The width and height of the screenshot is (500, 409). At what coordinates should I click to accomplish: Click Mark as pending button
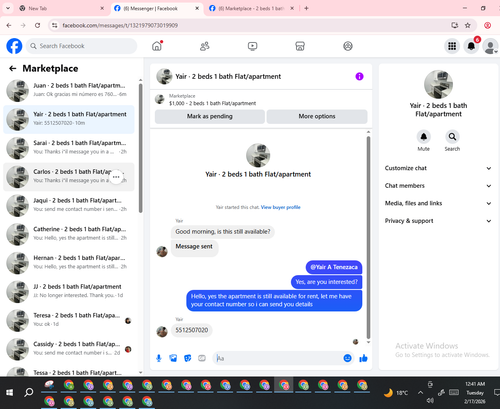point(210,117)
